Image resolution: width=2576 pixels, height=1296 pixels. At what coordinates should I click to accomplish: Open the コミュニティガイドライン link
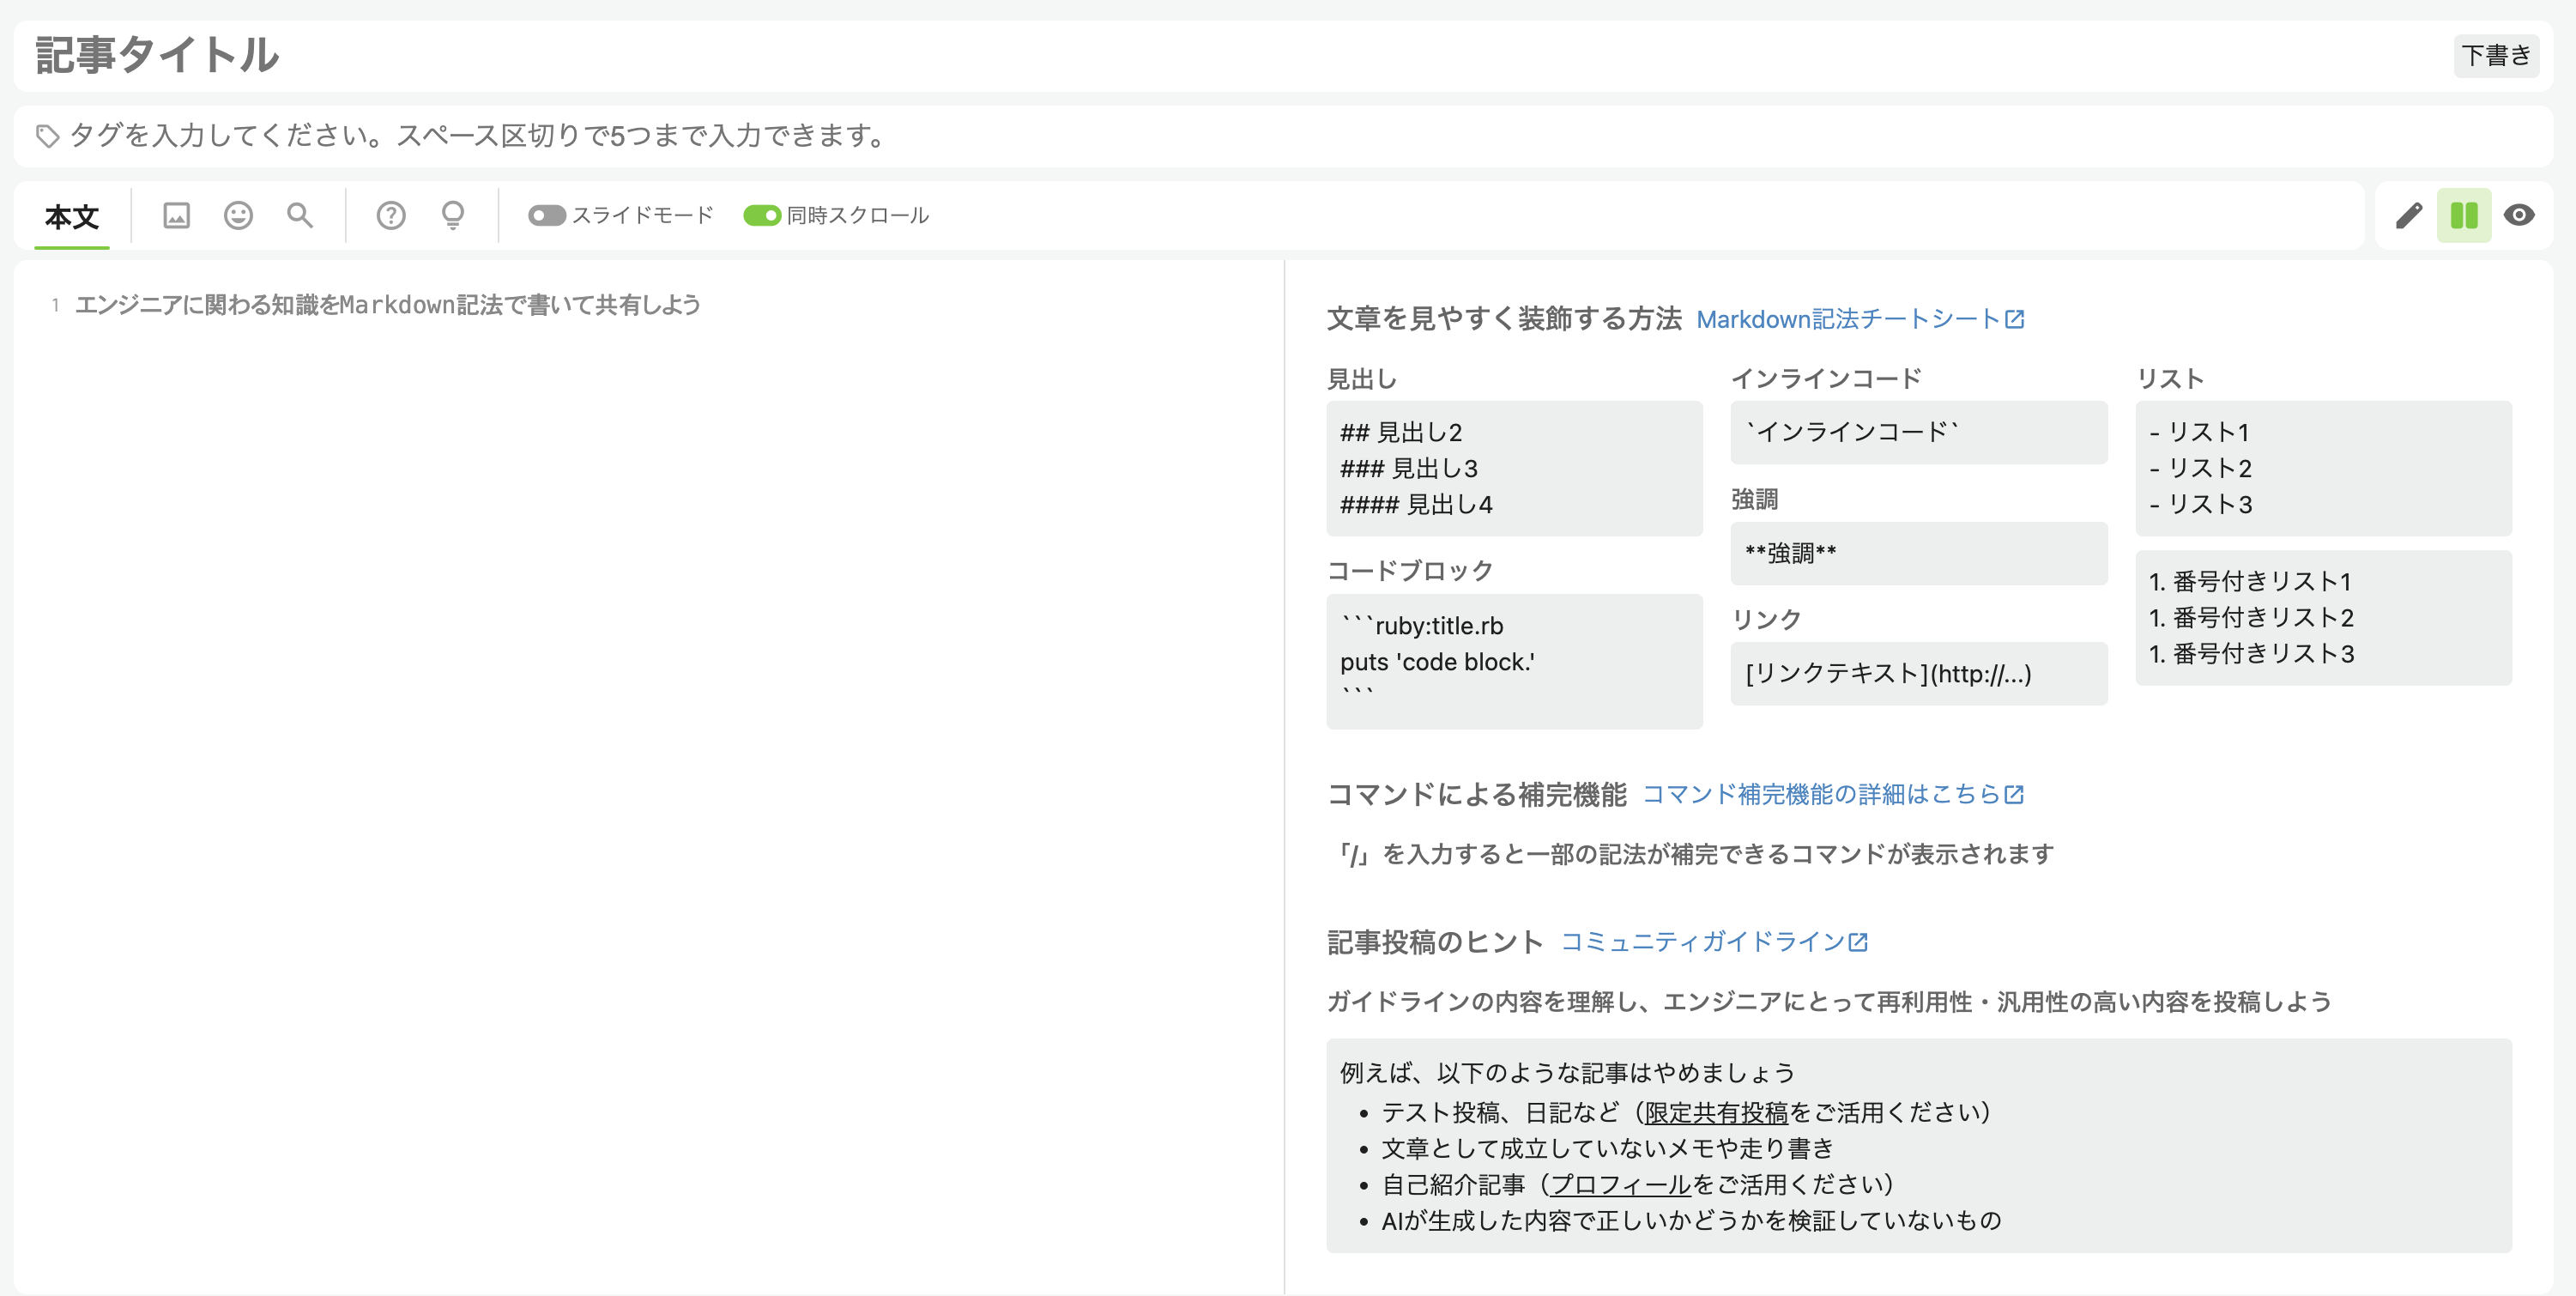coord(1712,941)
